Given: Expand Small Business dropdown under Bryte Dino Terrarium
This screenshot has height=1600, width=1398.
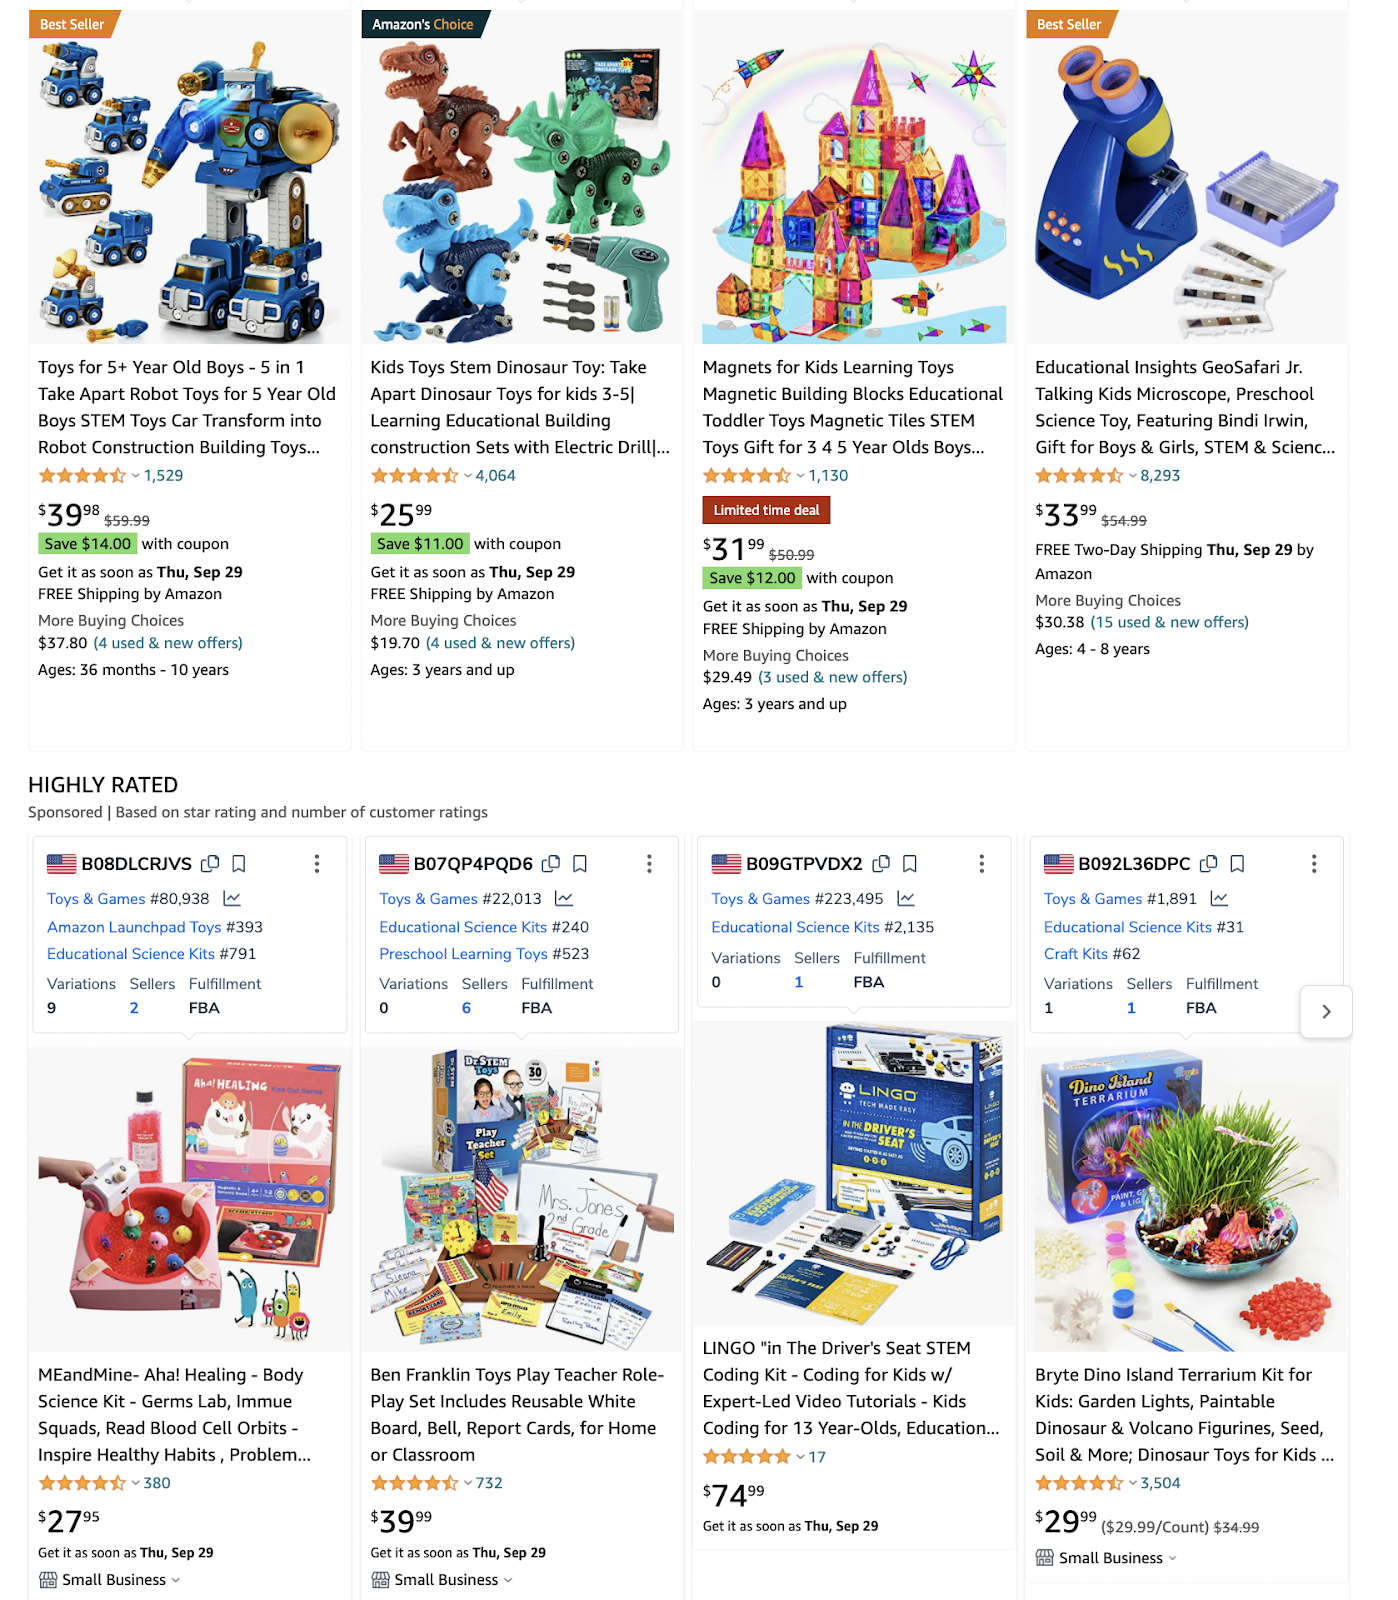Looking at the screenshot, I should [x=1173, y=1558].
